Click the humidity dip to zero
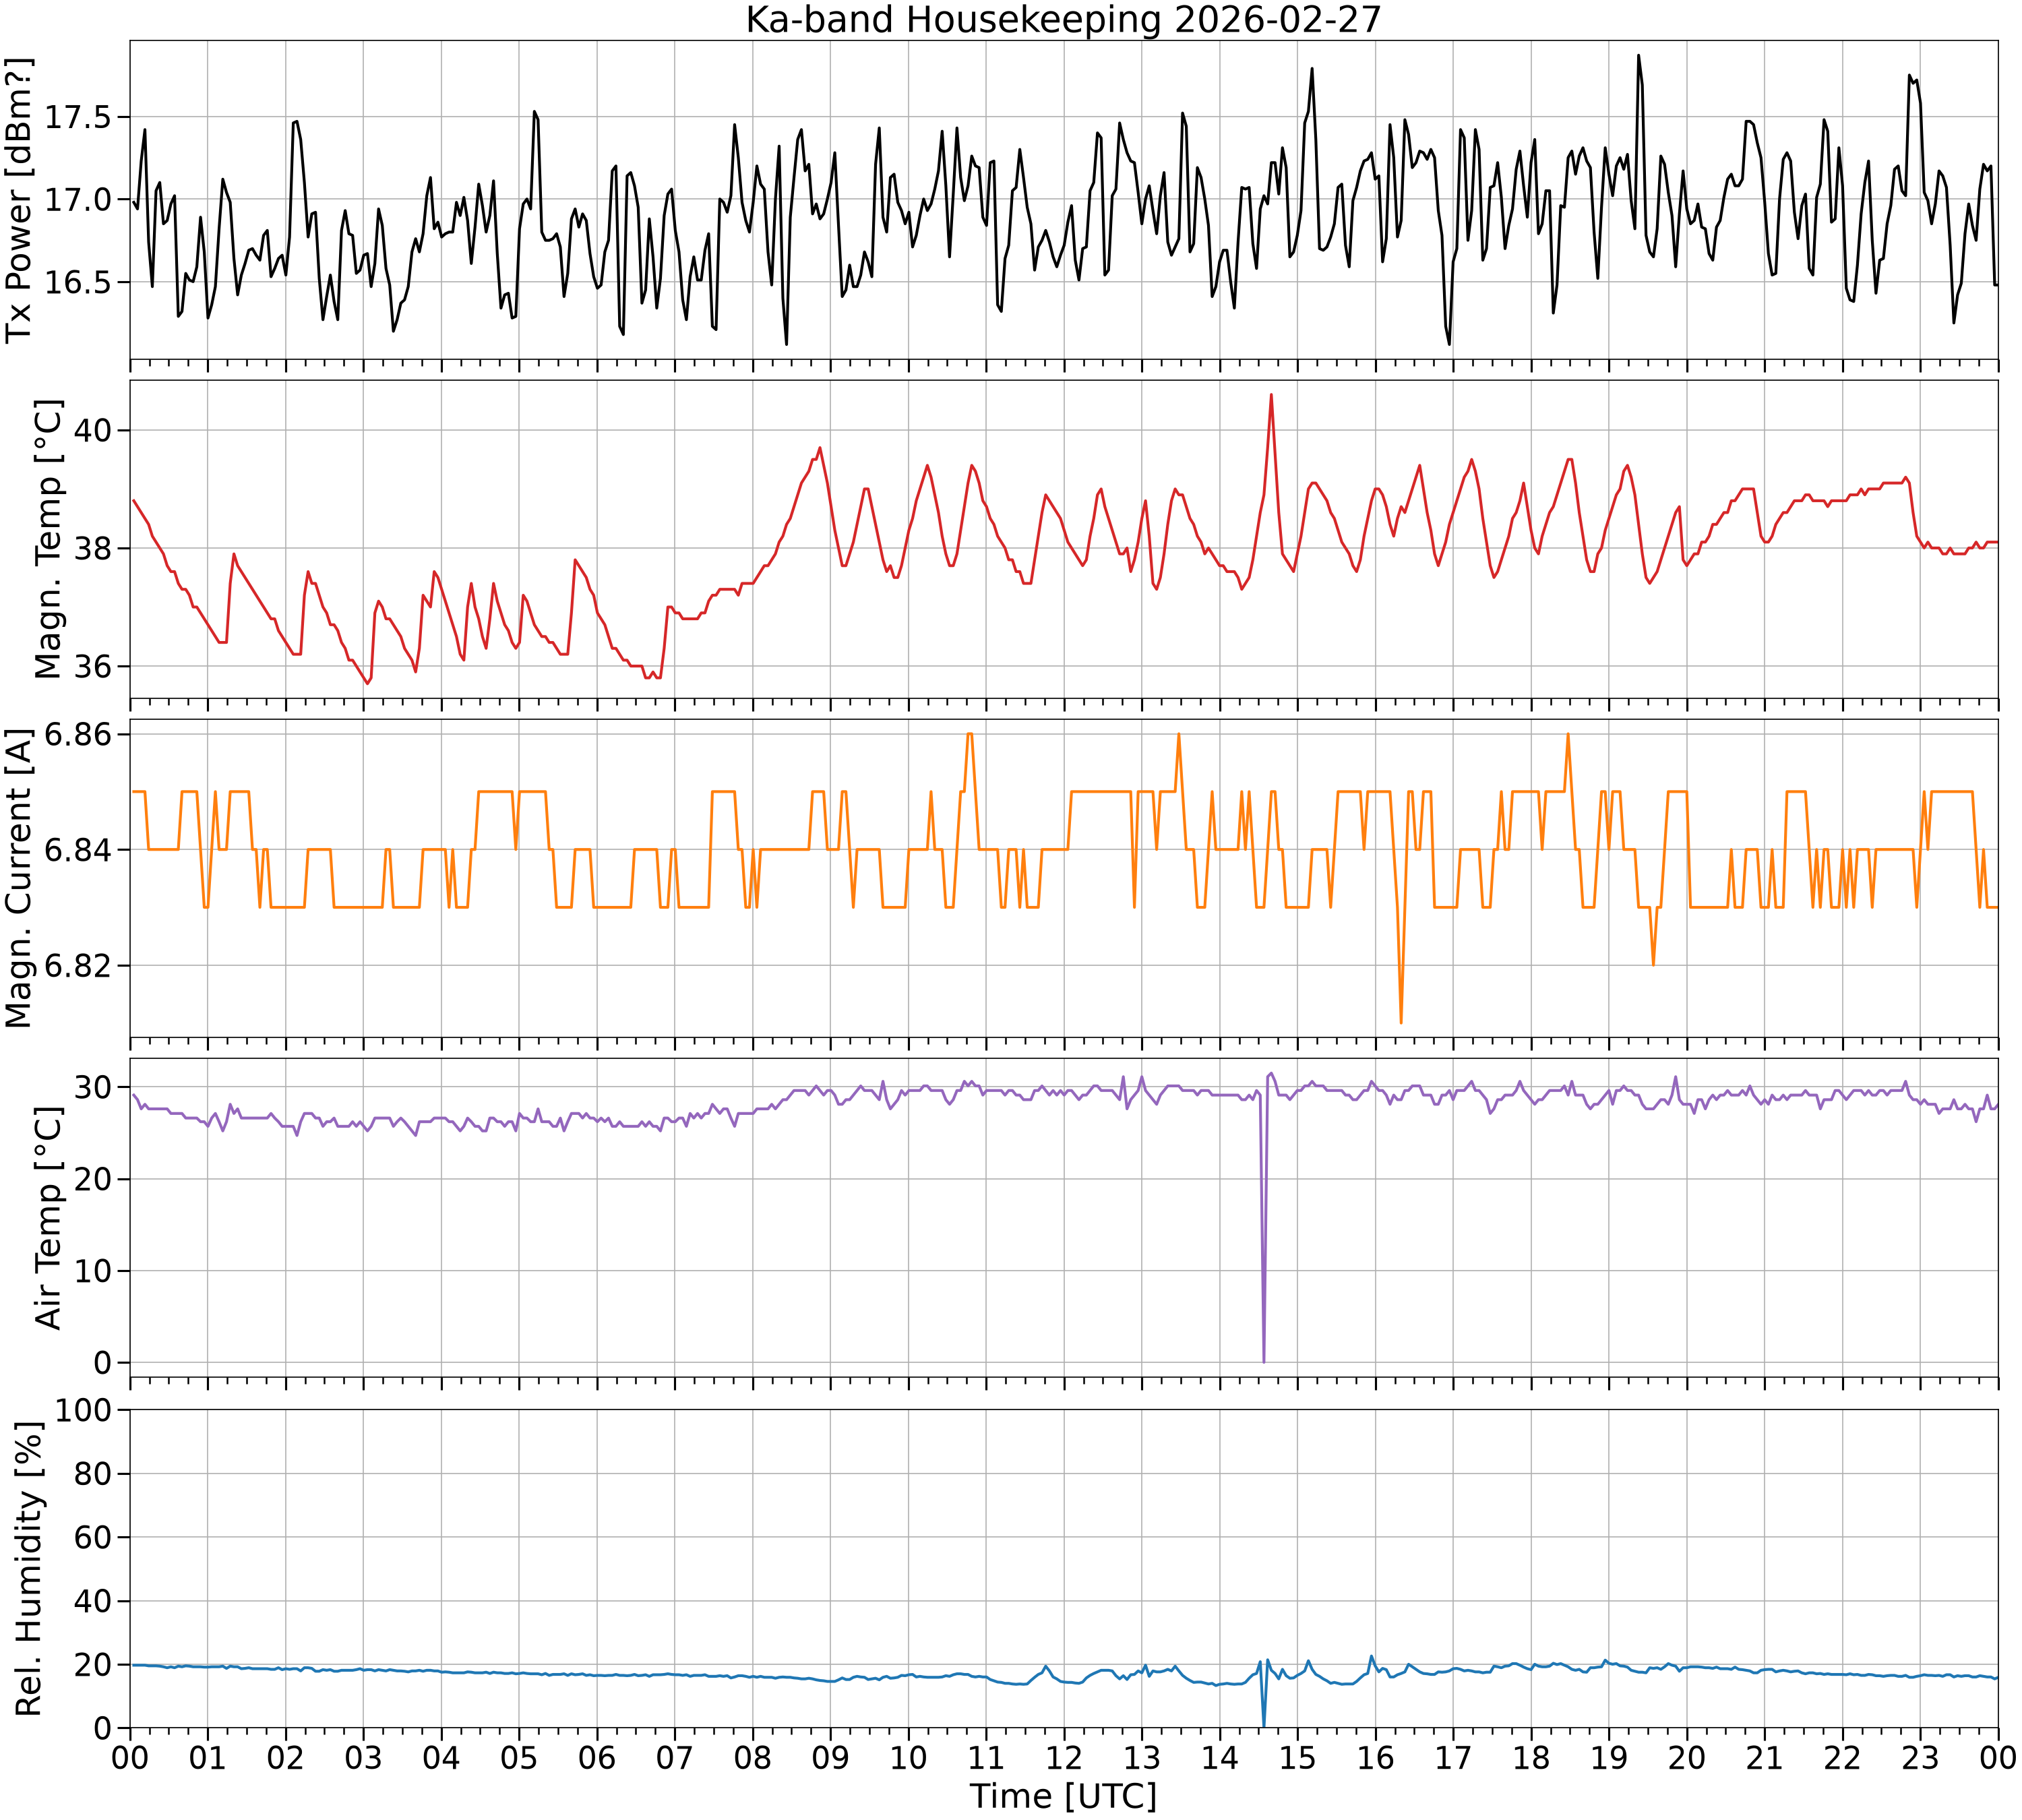The height and width of the screenshot is (1820, 2022). [1264, 1724]
